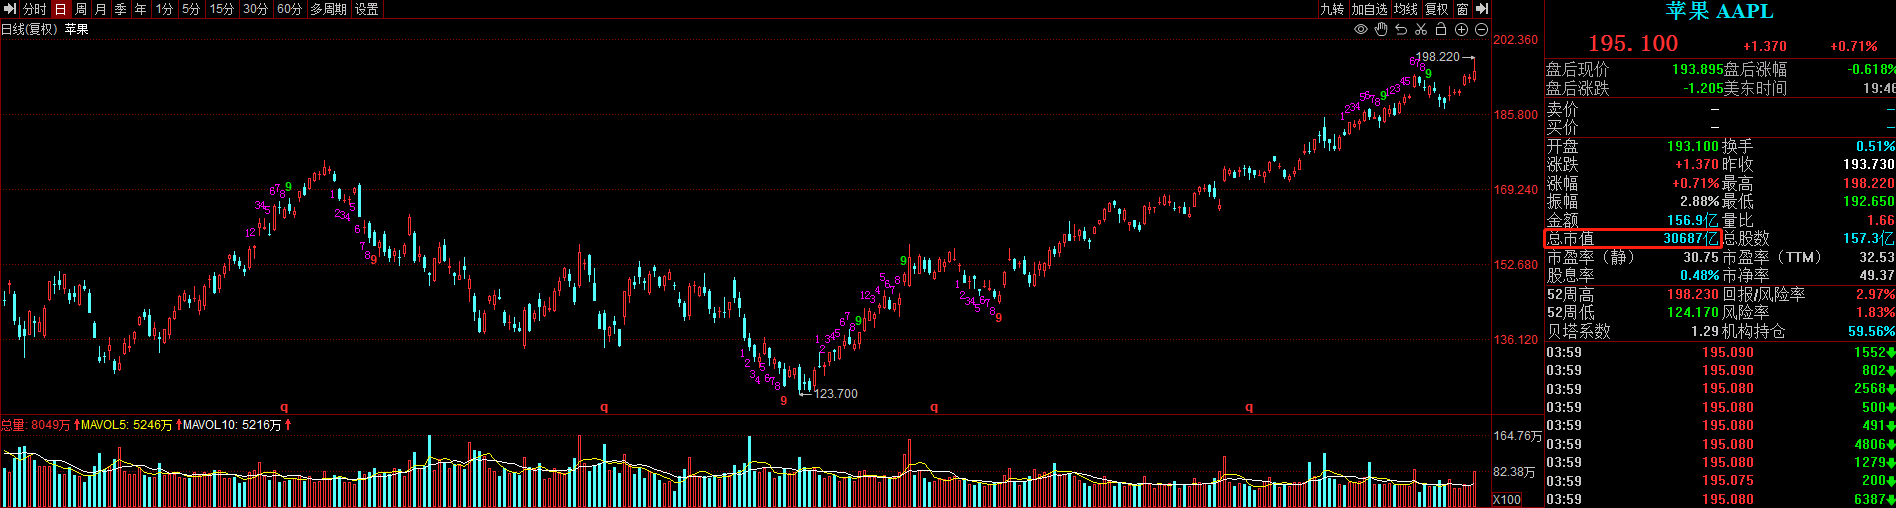The width and height of the screenshot is (1896, 508).
Task: Switch to 分时 intraday view
Action: click(x=35, y=9)
